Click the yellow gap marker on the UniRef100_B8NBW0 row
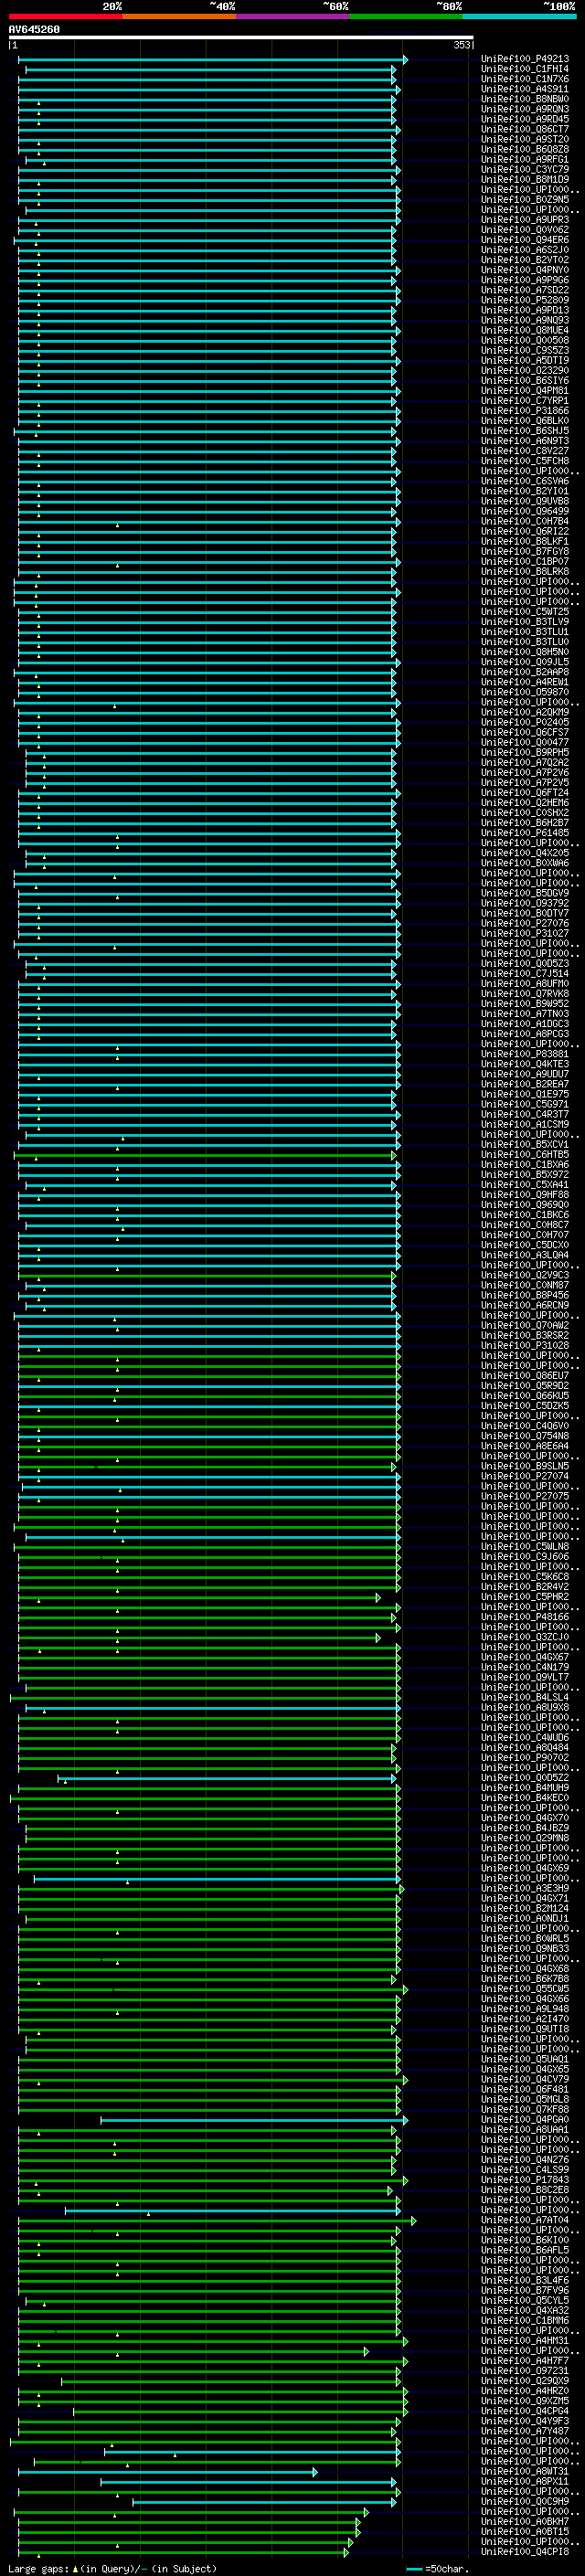 tap(39, 103)
